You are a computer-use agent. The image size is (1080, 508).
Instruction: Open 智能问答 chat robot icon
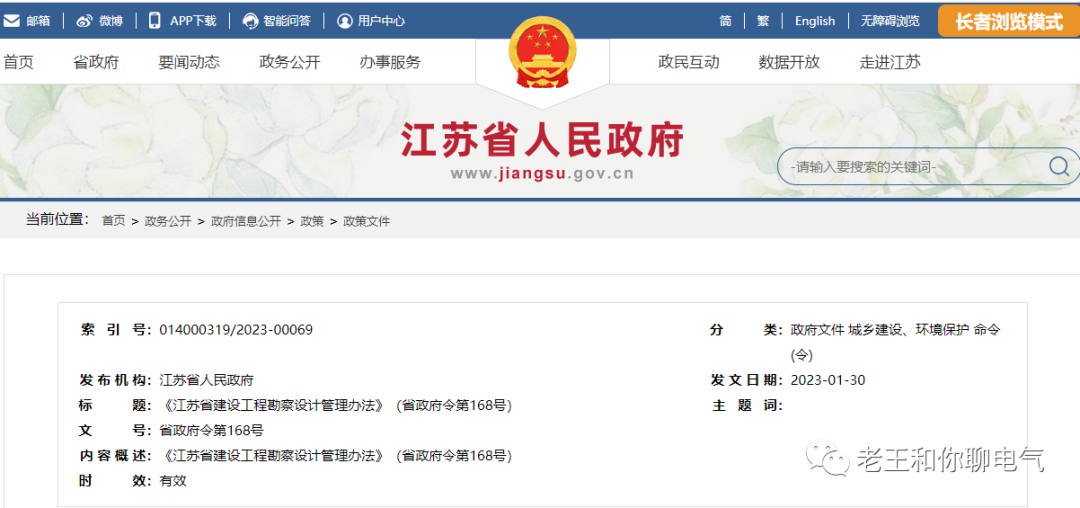(x=250, y=20)
